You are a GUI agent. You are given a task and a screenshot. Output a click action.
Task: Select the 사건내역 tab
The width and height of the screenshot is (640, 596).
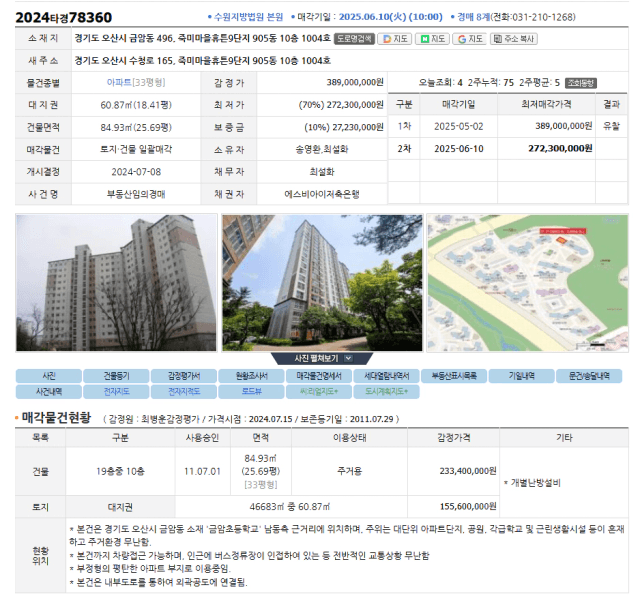coord(49,391)
